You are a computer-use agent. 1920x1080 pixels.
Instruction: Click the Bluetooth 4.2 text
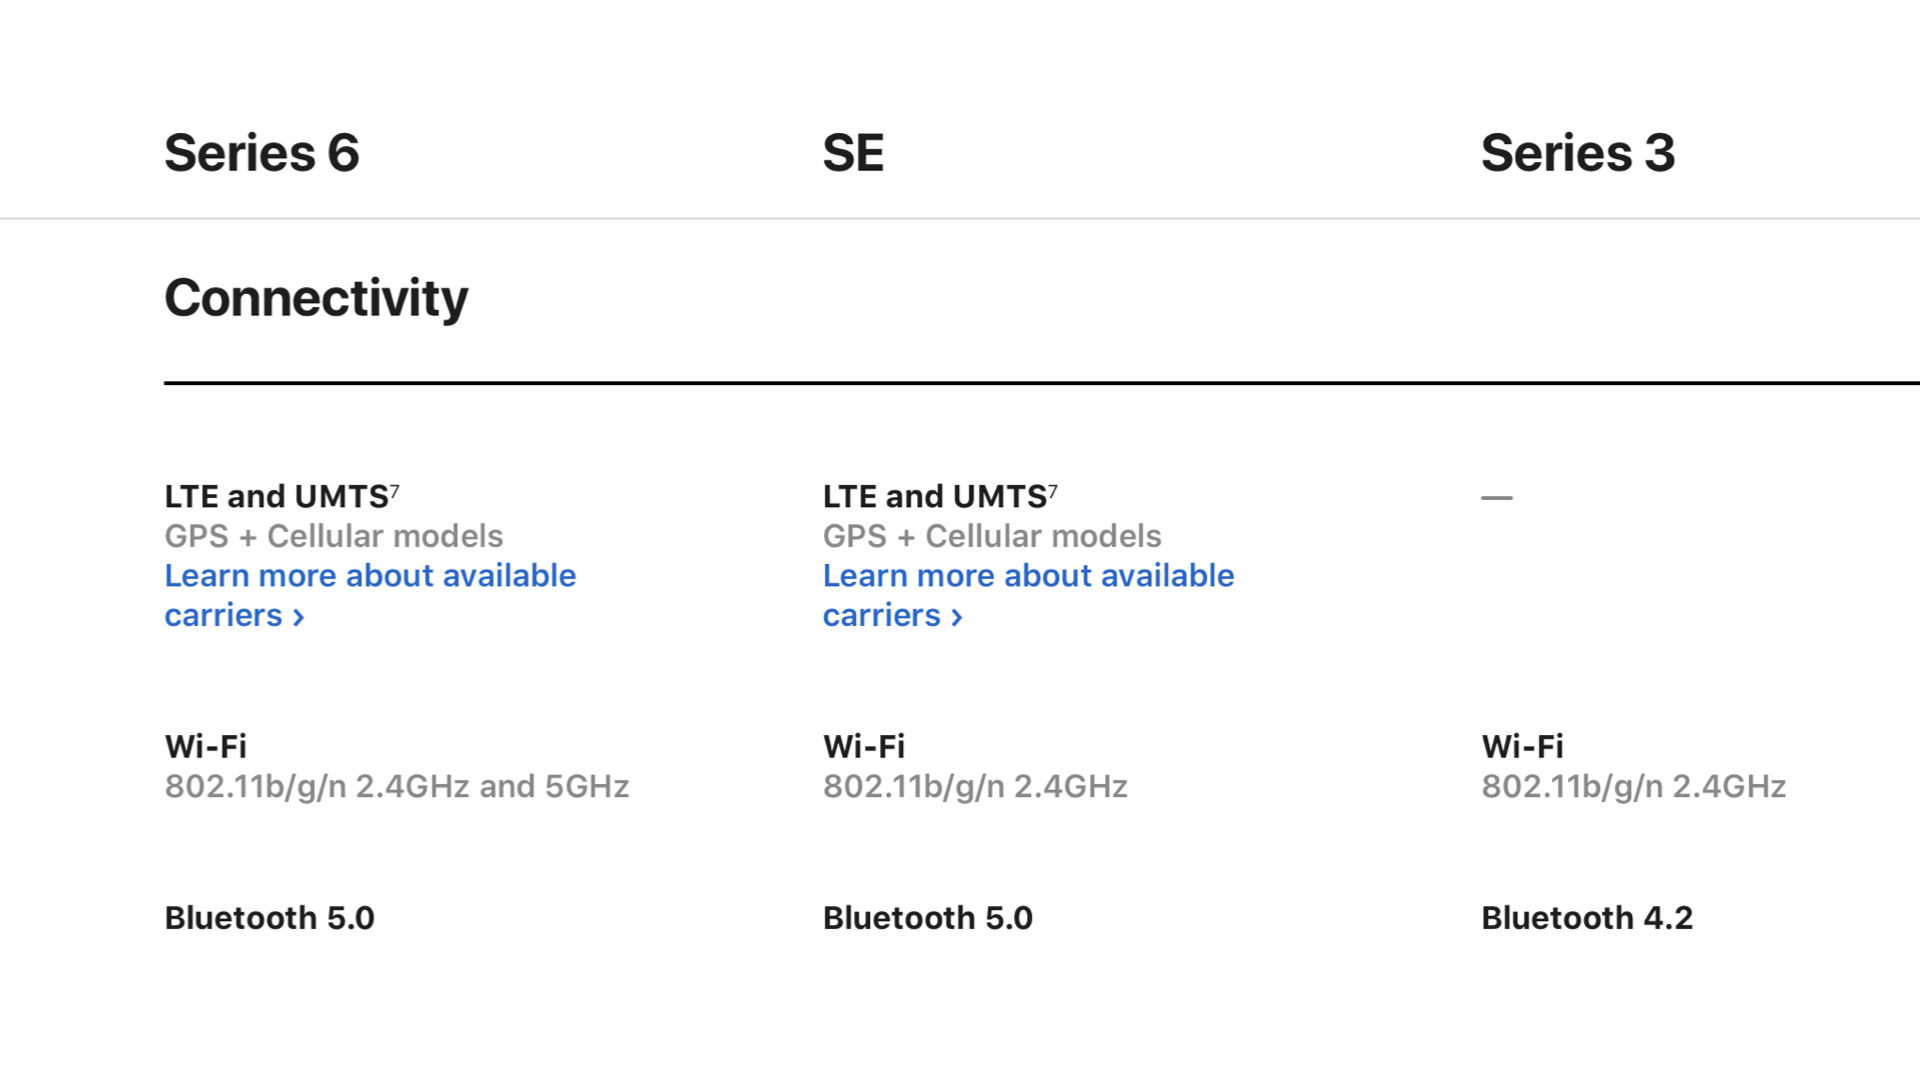click(1587, 918)
